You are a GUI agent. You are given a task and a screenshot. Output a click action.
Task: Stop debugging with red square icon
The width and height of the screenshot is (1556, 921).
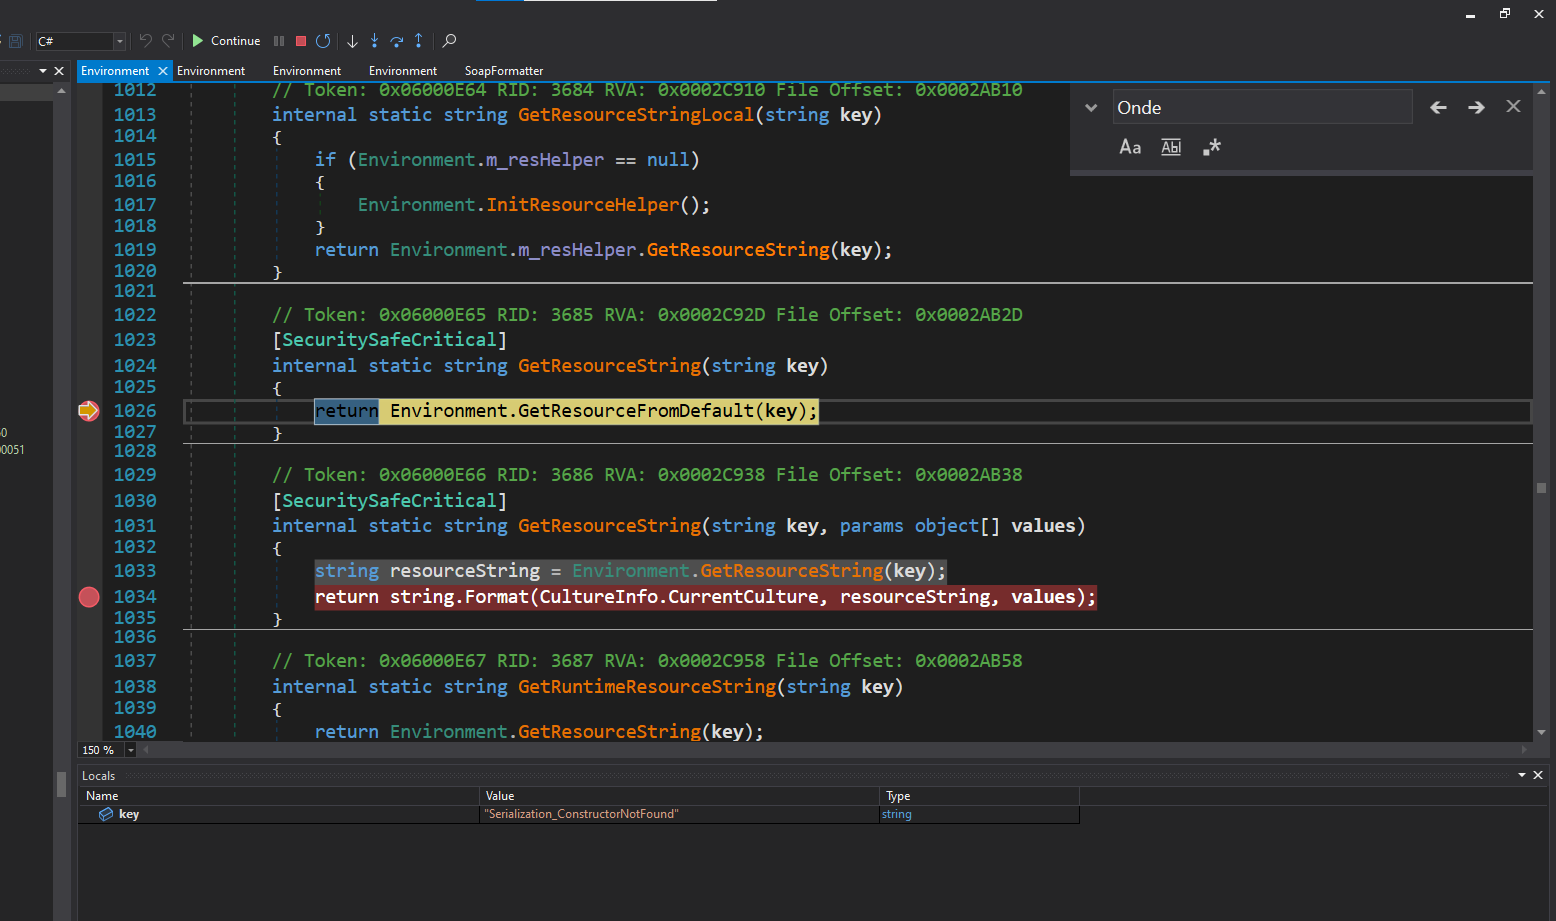301,41
